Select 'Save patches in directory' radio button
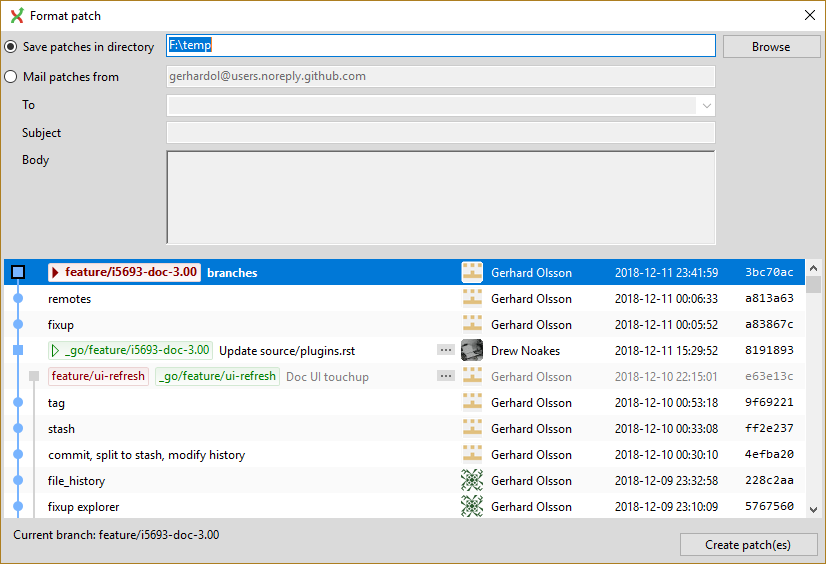The width and height of the screenshot is (826, 564). 11,47
